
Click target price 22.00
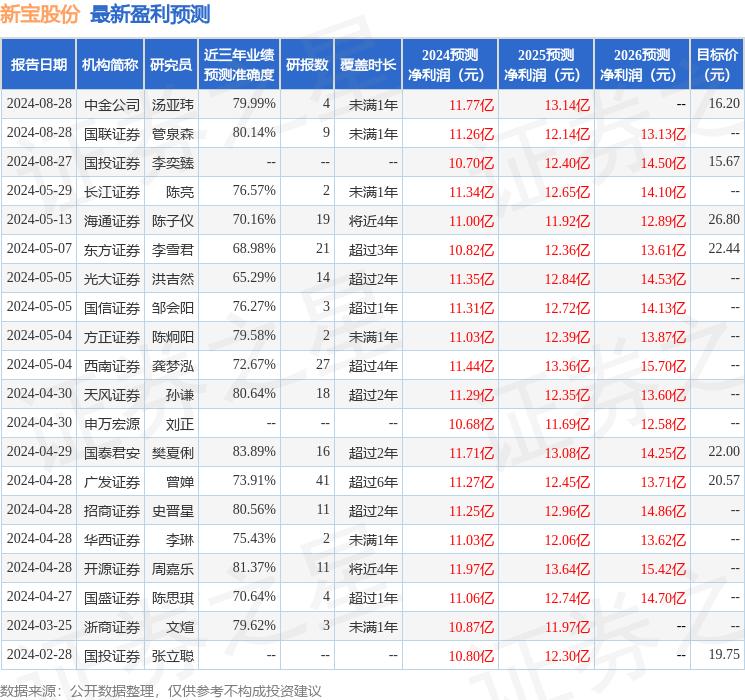pyautogui.click(x=724, y=451)
